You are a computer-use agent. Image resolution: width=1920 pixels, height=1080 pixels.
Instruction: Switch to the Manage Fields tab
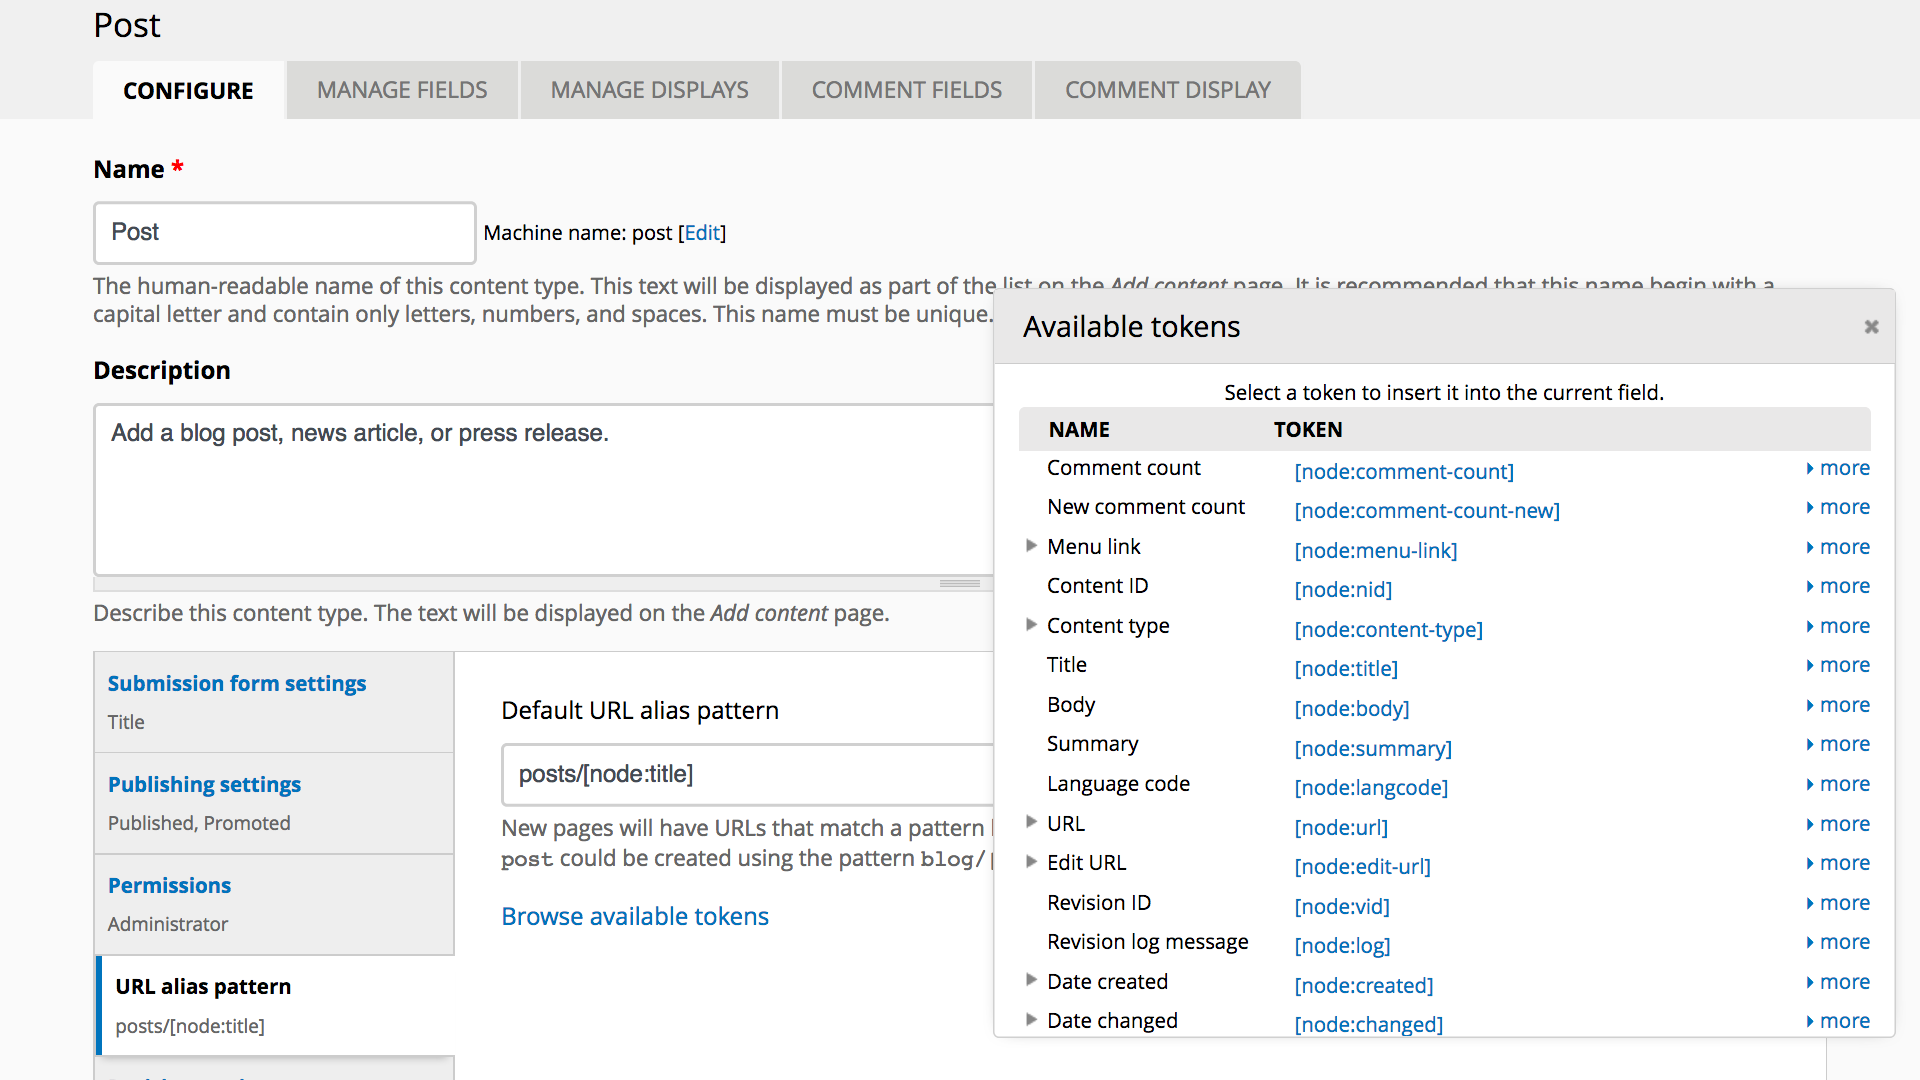pyautogui.click(x=402, y=90)
